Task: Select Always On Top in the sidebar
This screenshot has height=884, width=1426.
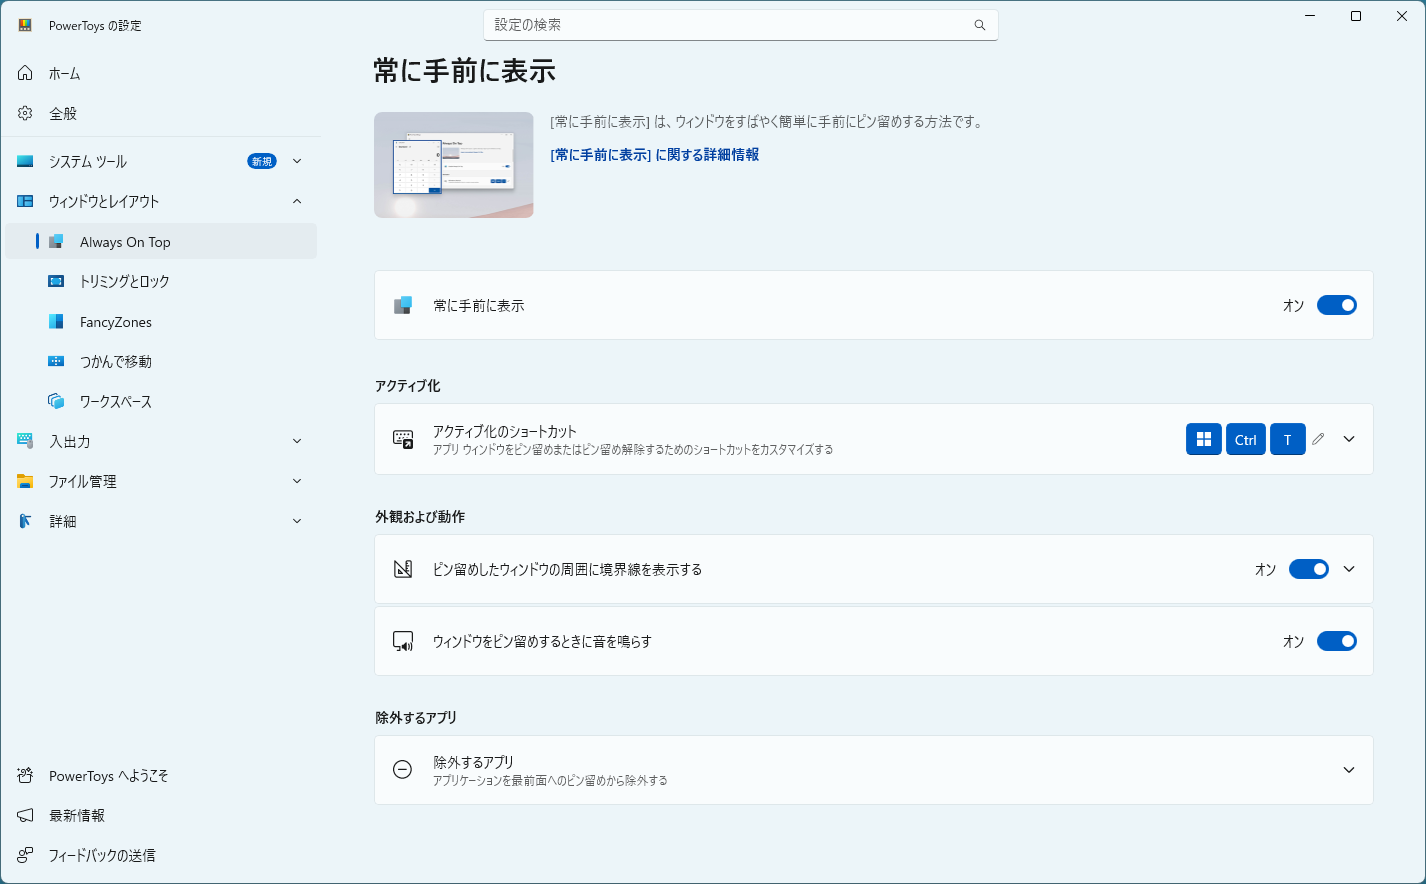Action: pos(161,241)
